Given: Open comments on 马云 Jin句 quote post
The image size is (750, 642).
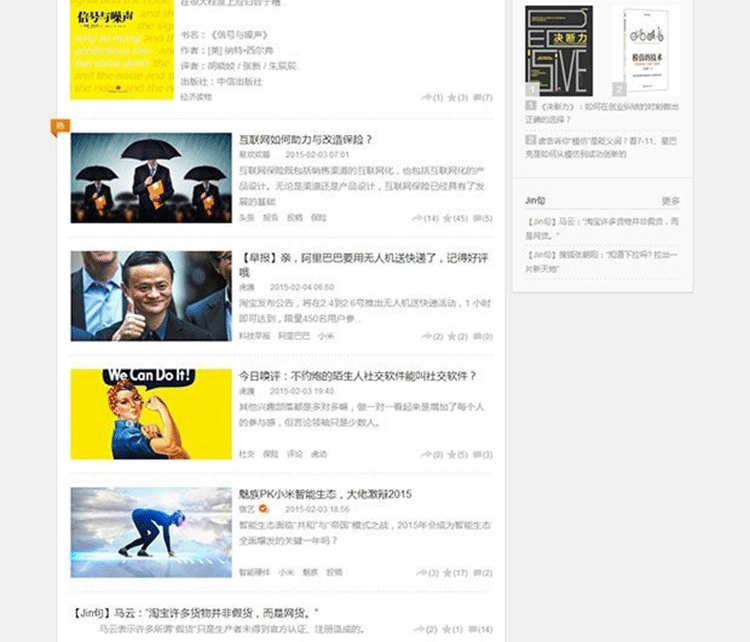Looking at the screenshot, I should pos(480,629).
